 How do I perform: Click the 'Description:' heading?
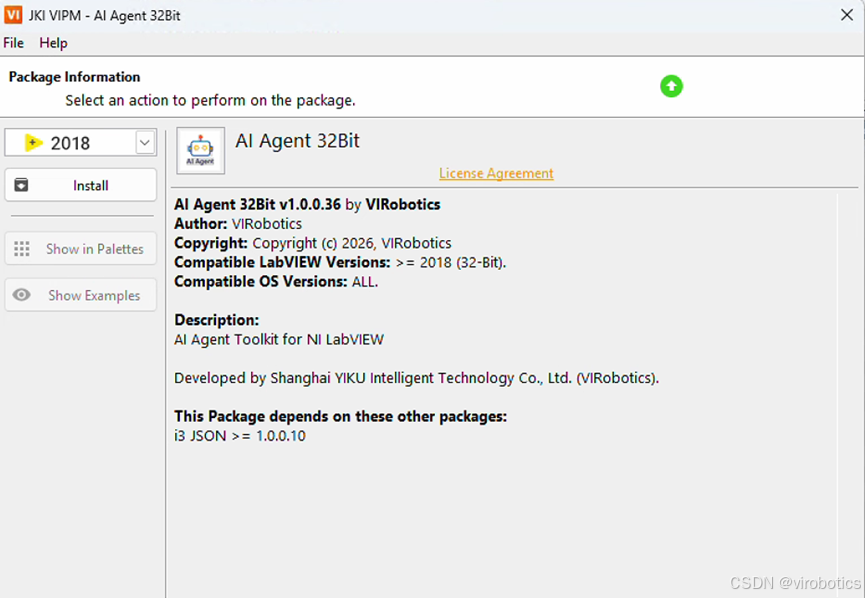(x=216, y=320)
